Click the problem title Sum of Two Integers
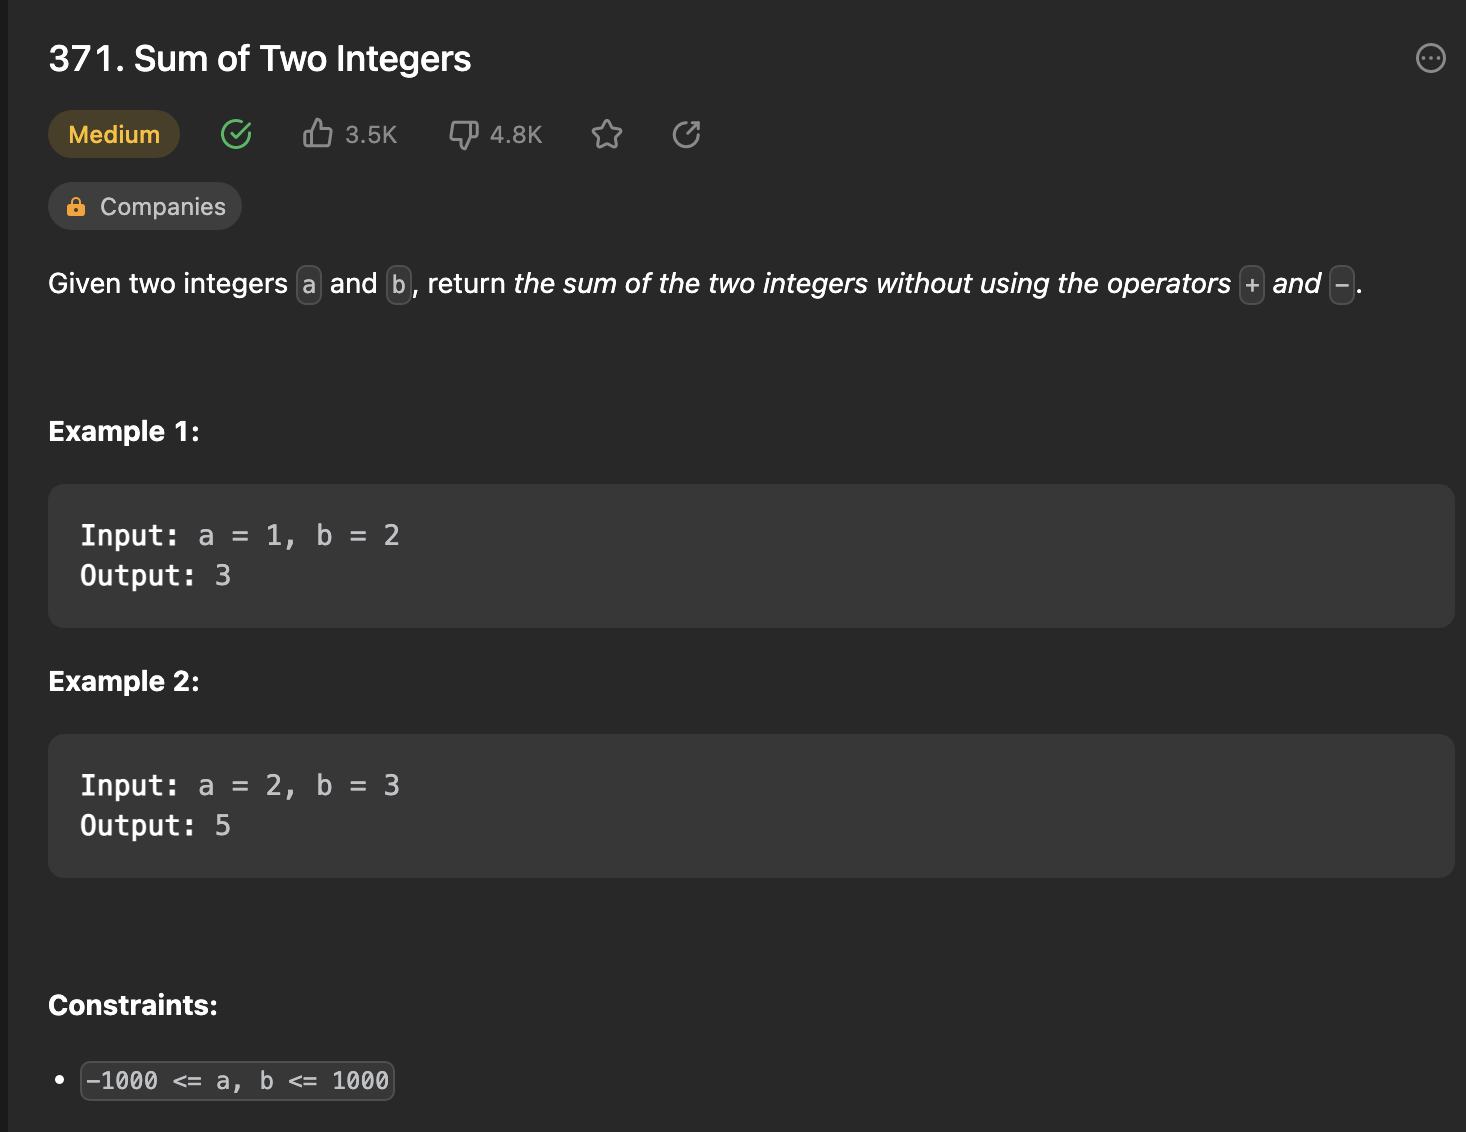The height and width of the screenshot is (1132, 1466). [x=260, y=59]
